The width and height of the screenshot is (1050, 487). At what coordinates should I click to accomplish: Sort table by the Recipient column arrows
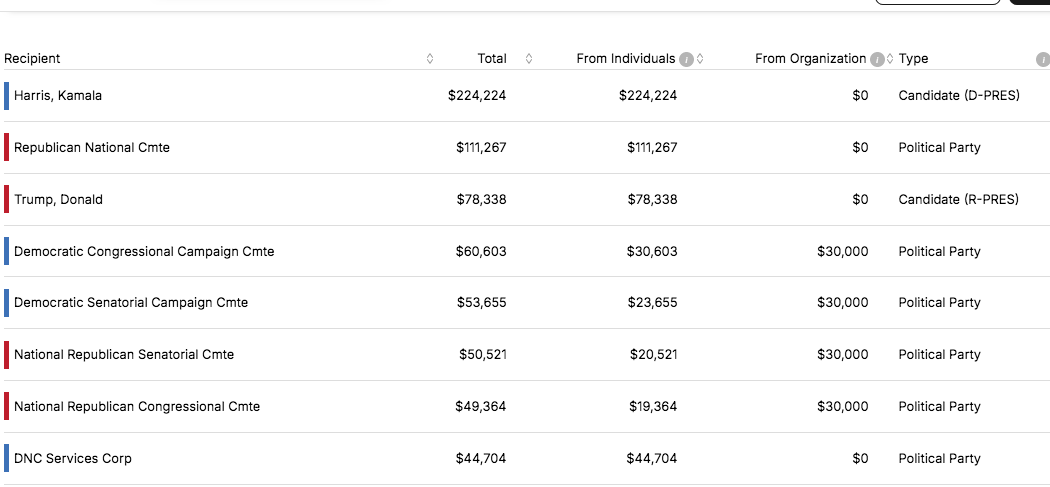430,59
